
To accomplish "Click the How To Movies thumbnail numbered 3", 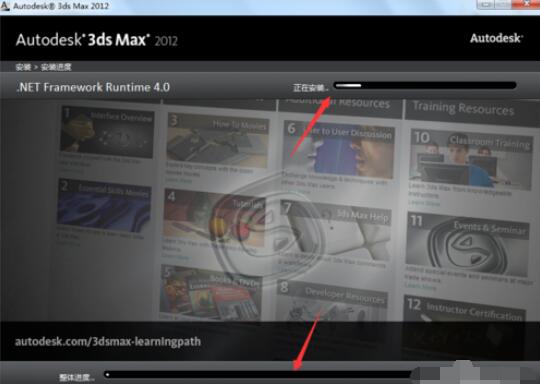I will click(x=218, y=140).
